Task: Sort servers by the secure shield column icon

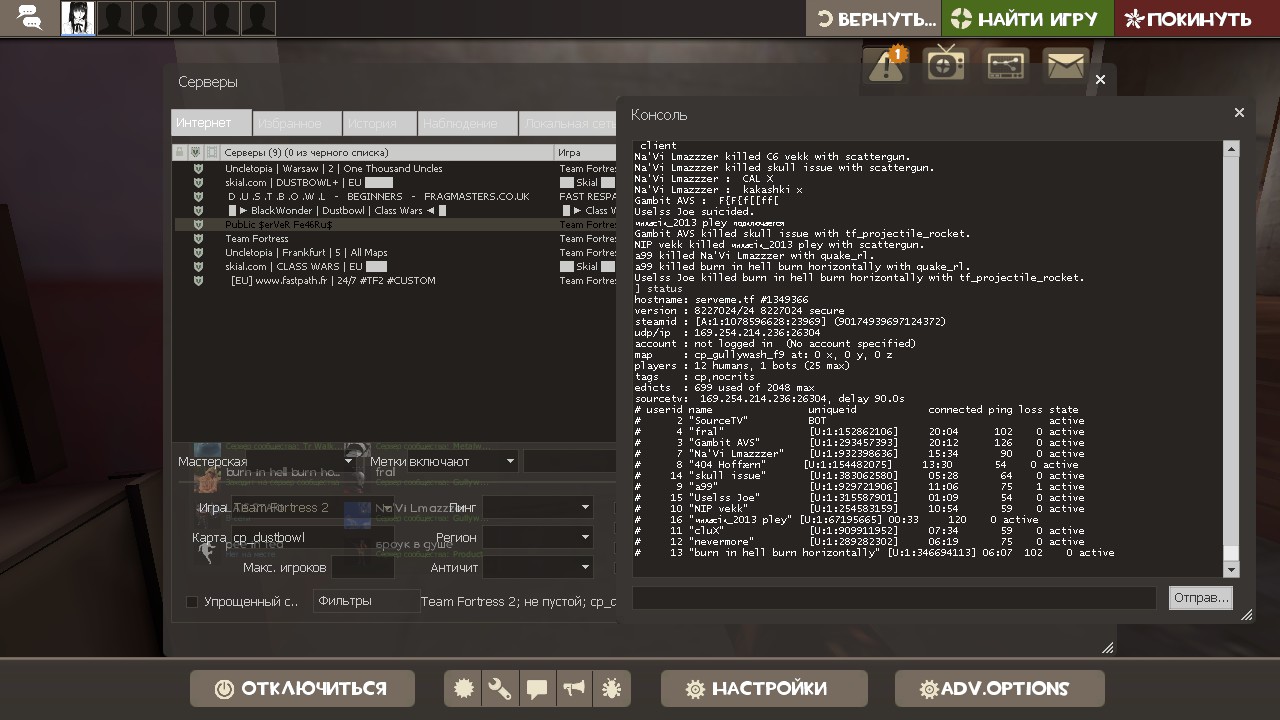Action: (197, 152)
